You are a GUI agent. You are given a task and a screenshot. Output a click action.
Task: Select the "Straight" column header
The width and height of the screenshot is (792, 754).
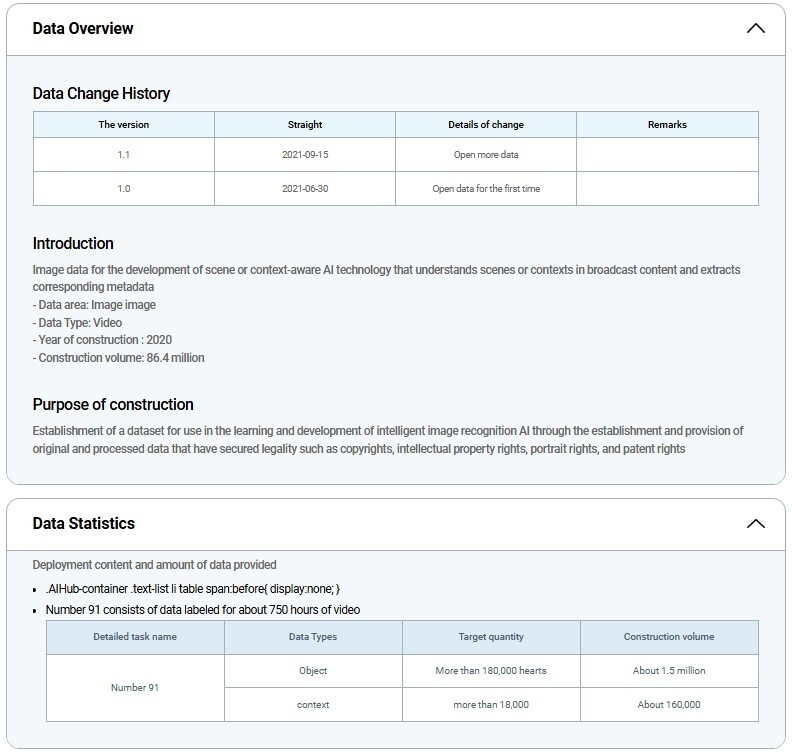(x=305, y=125)
